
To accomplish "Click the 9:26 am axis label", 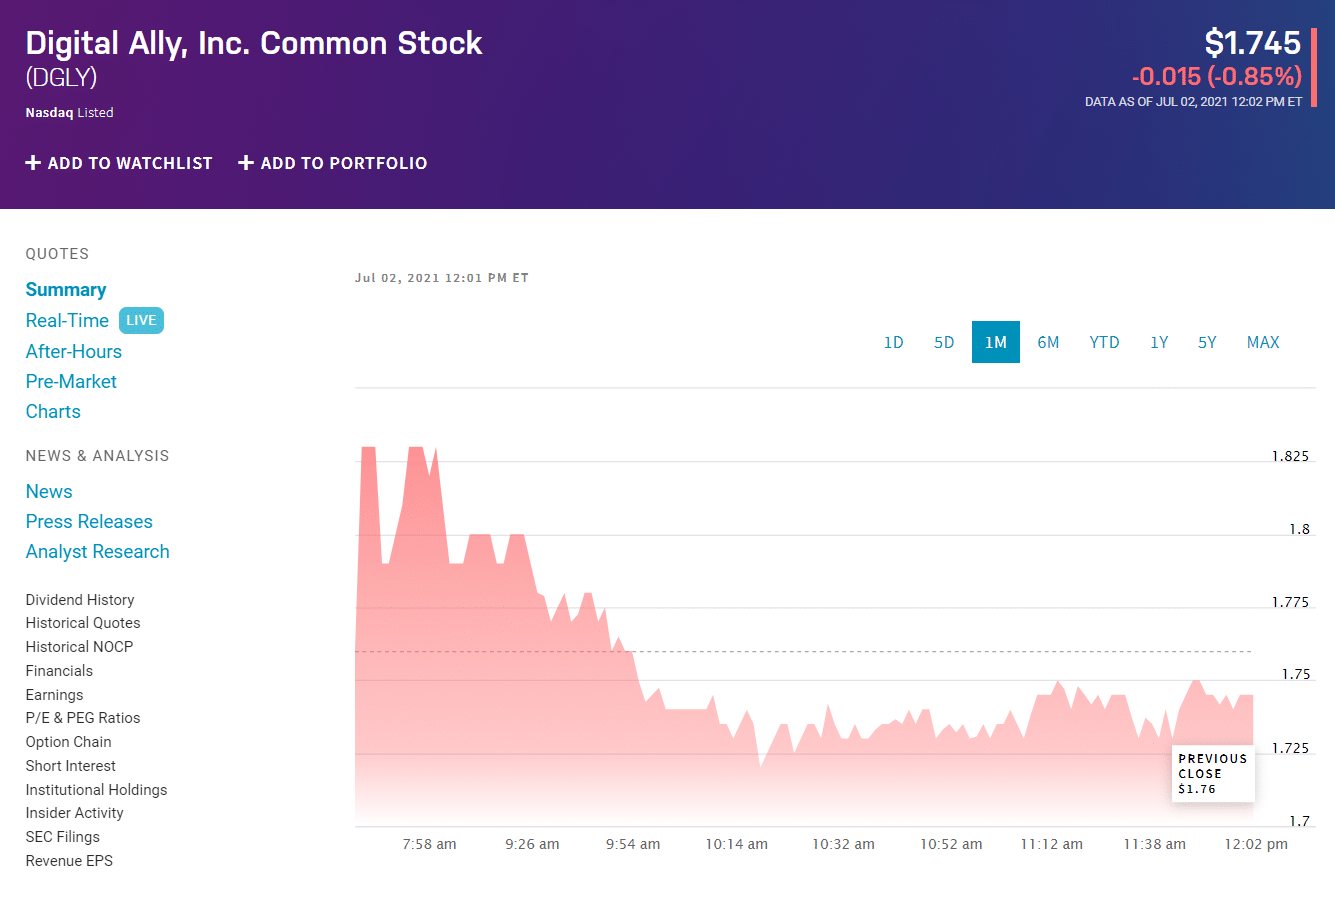I will click(x=532, y=844).
